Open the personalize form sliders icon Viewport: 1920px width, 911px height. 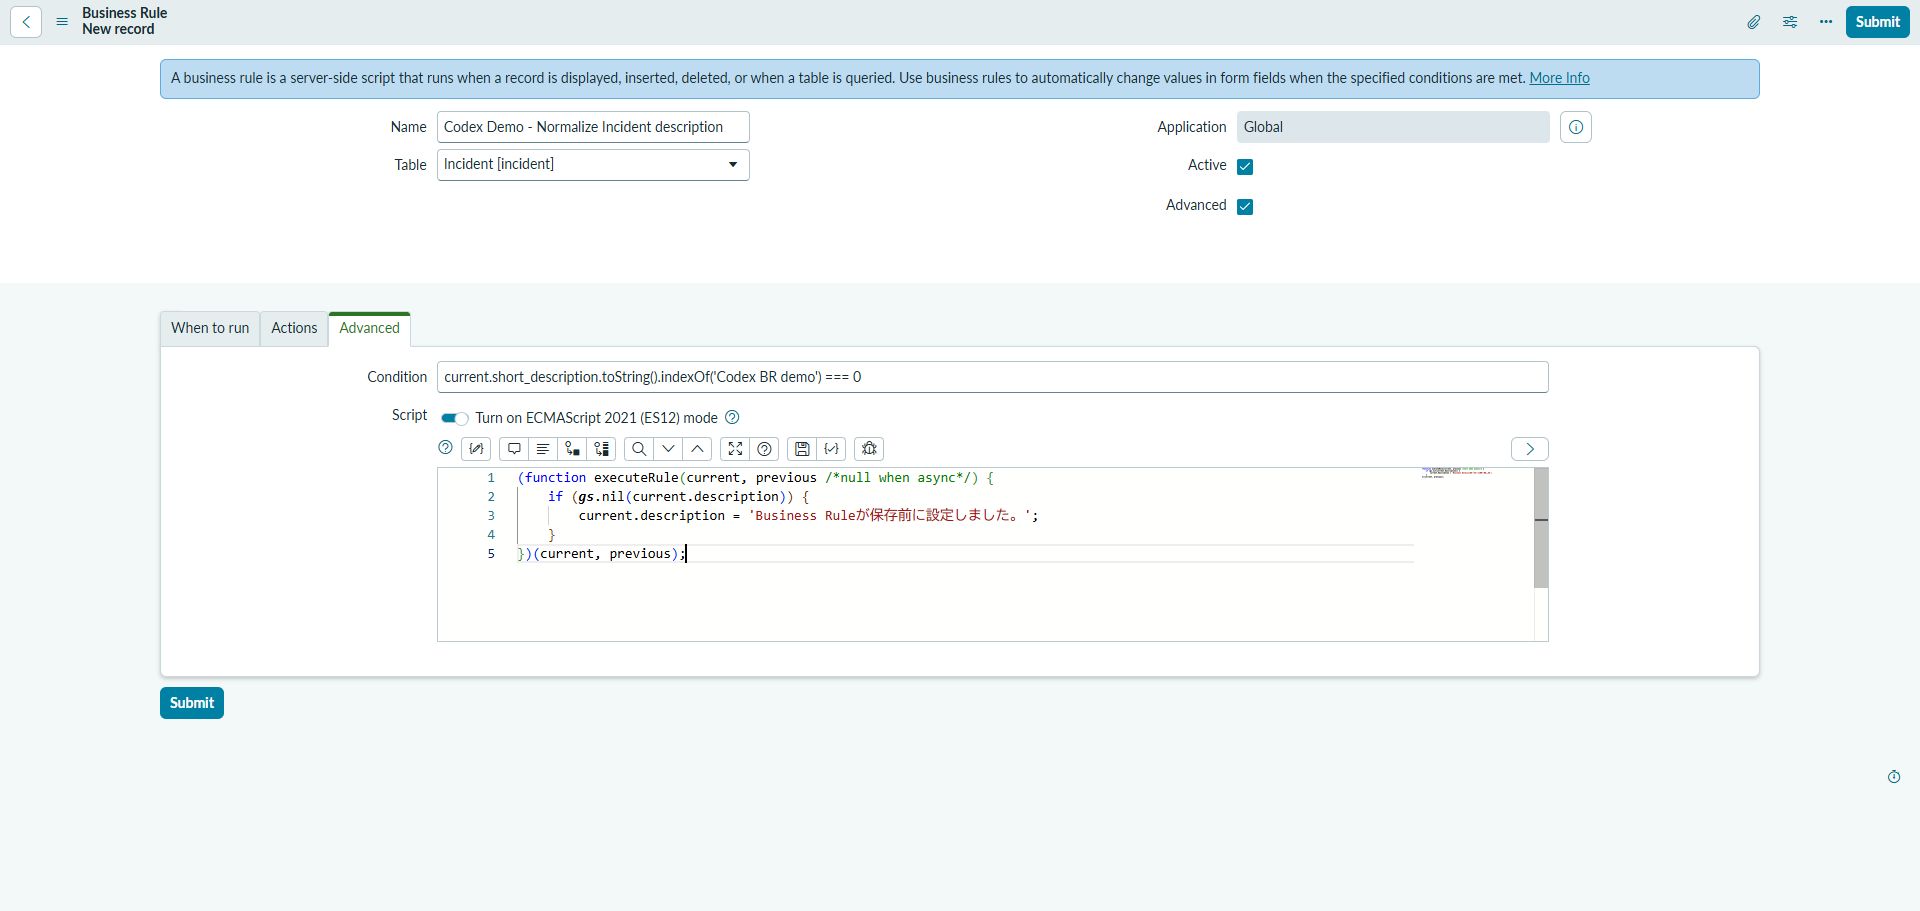(x=1790, y=22)
